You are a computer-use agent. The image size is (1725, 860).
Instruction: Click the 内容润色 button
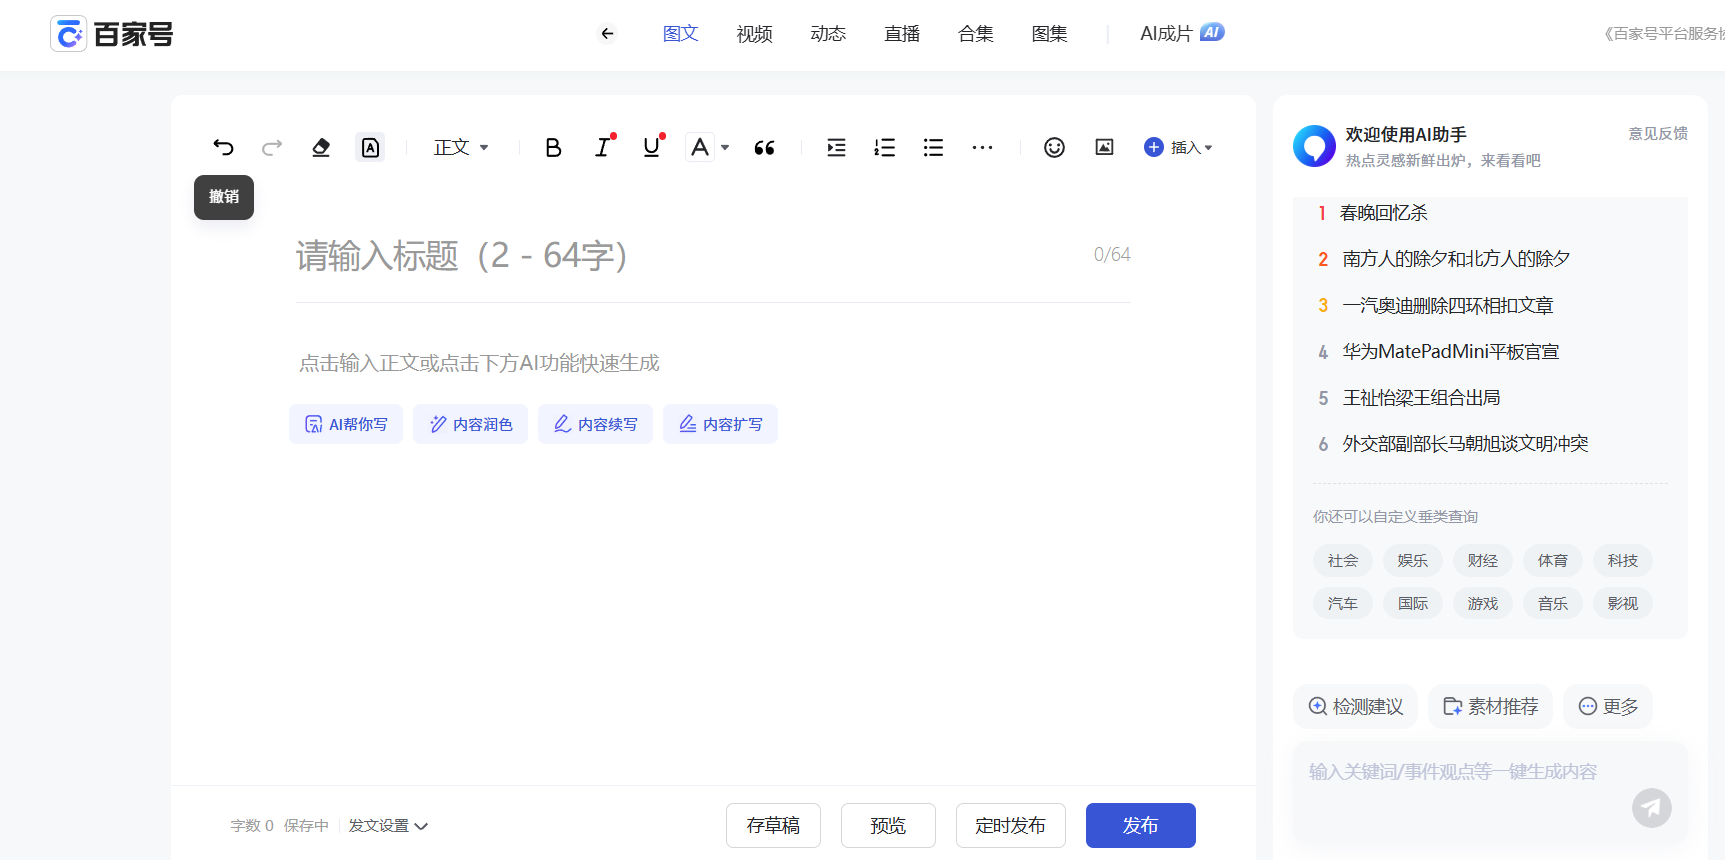(471, 424)
